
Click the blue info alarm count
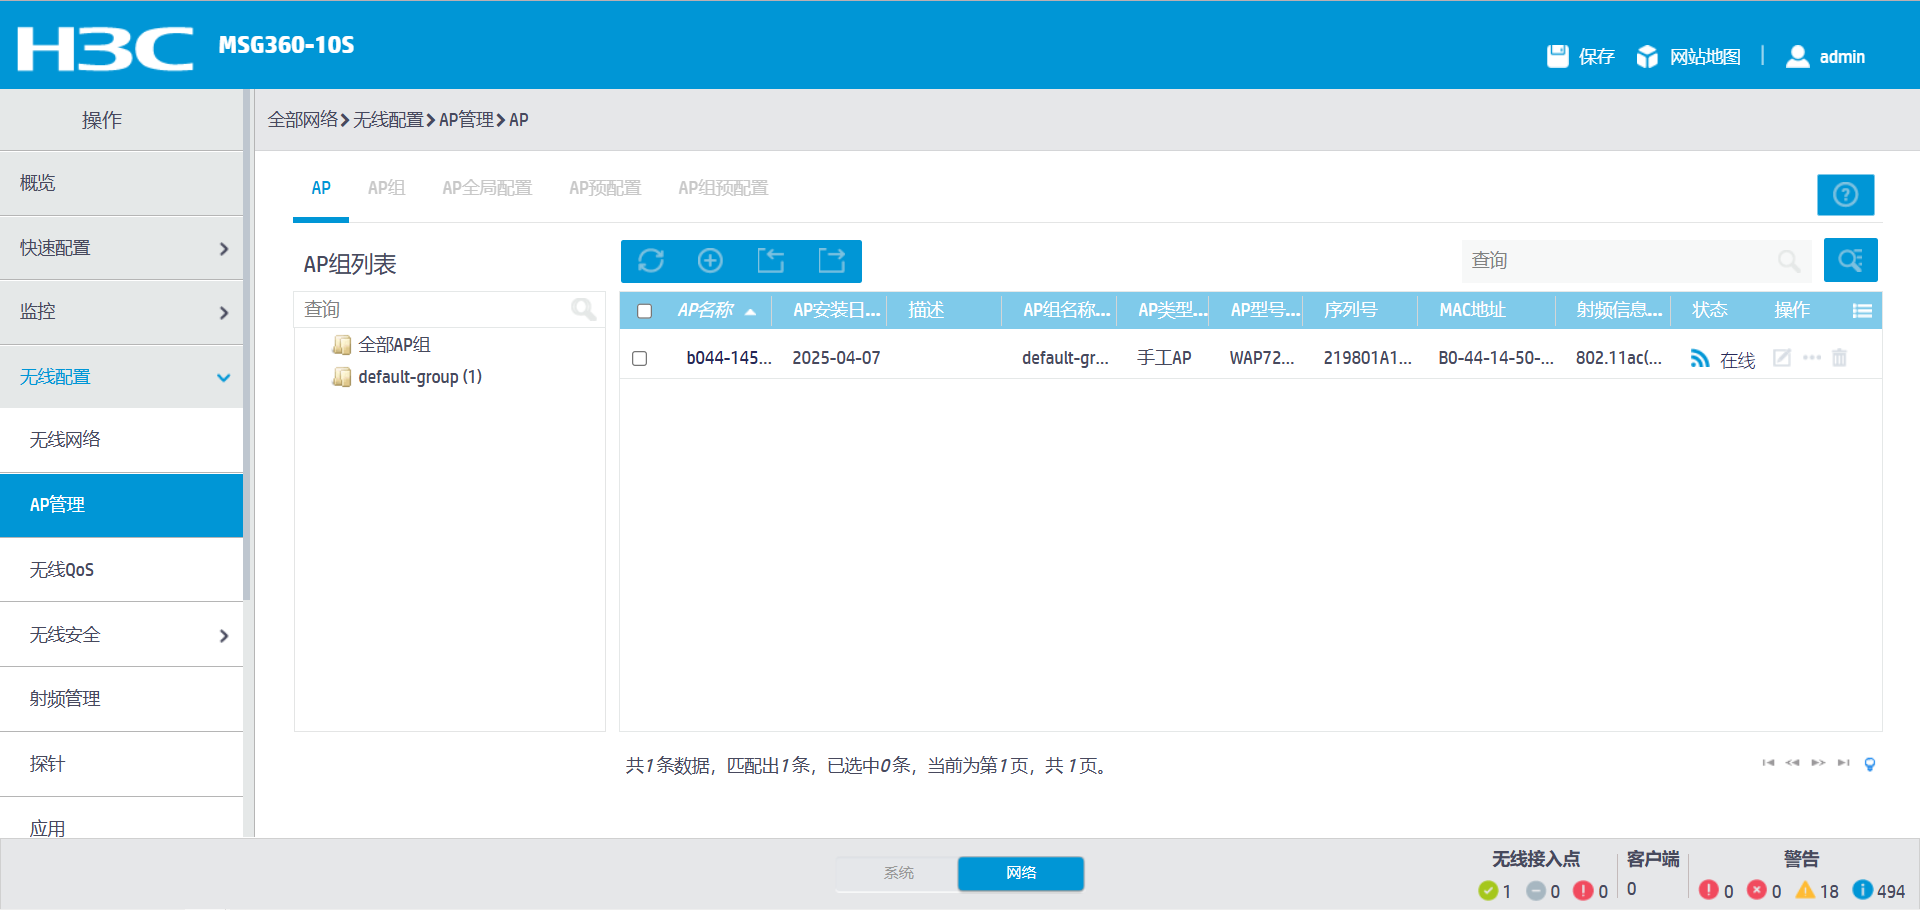click(1879, 890)
